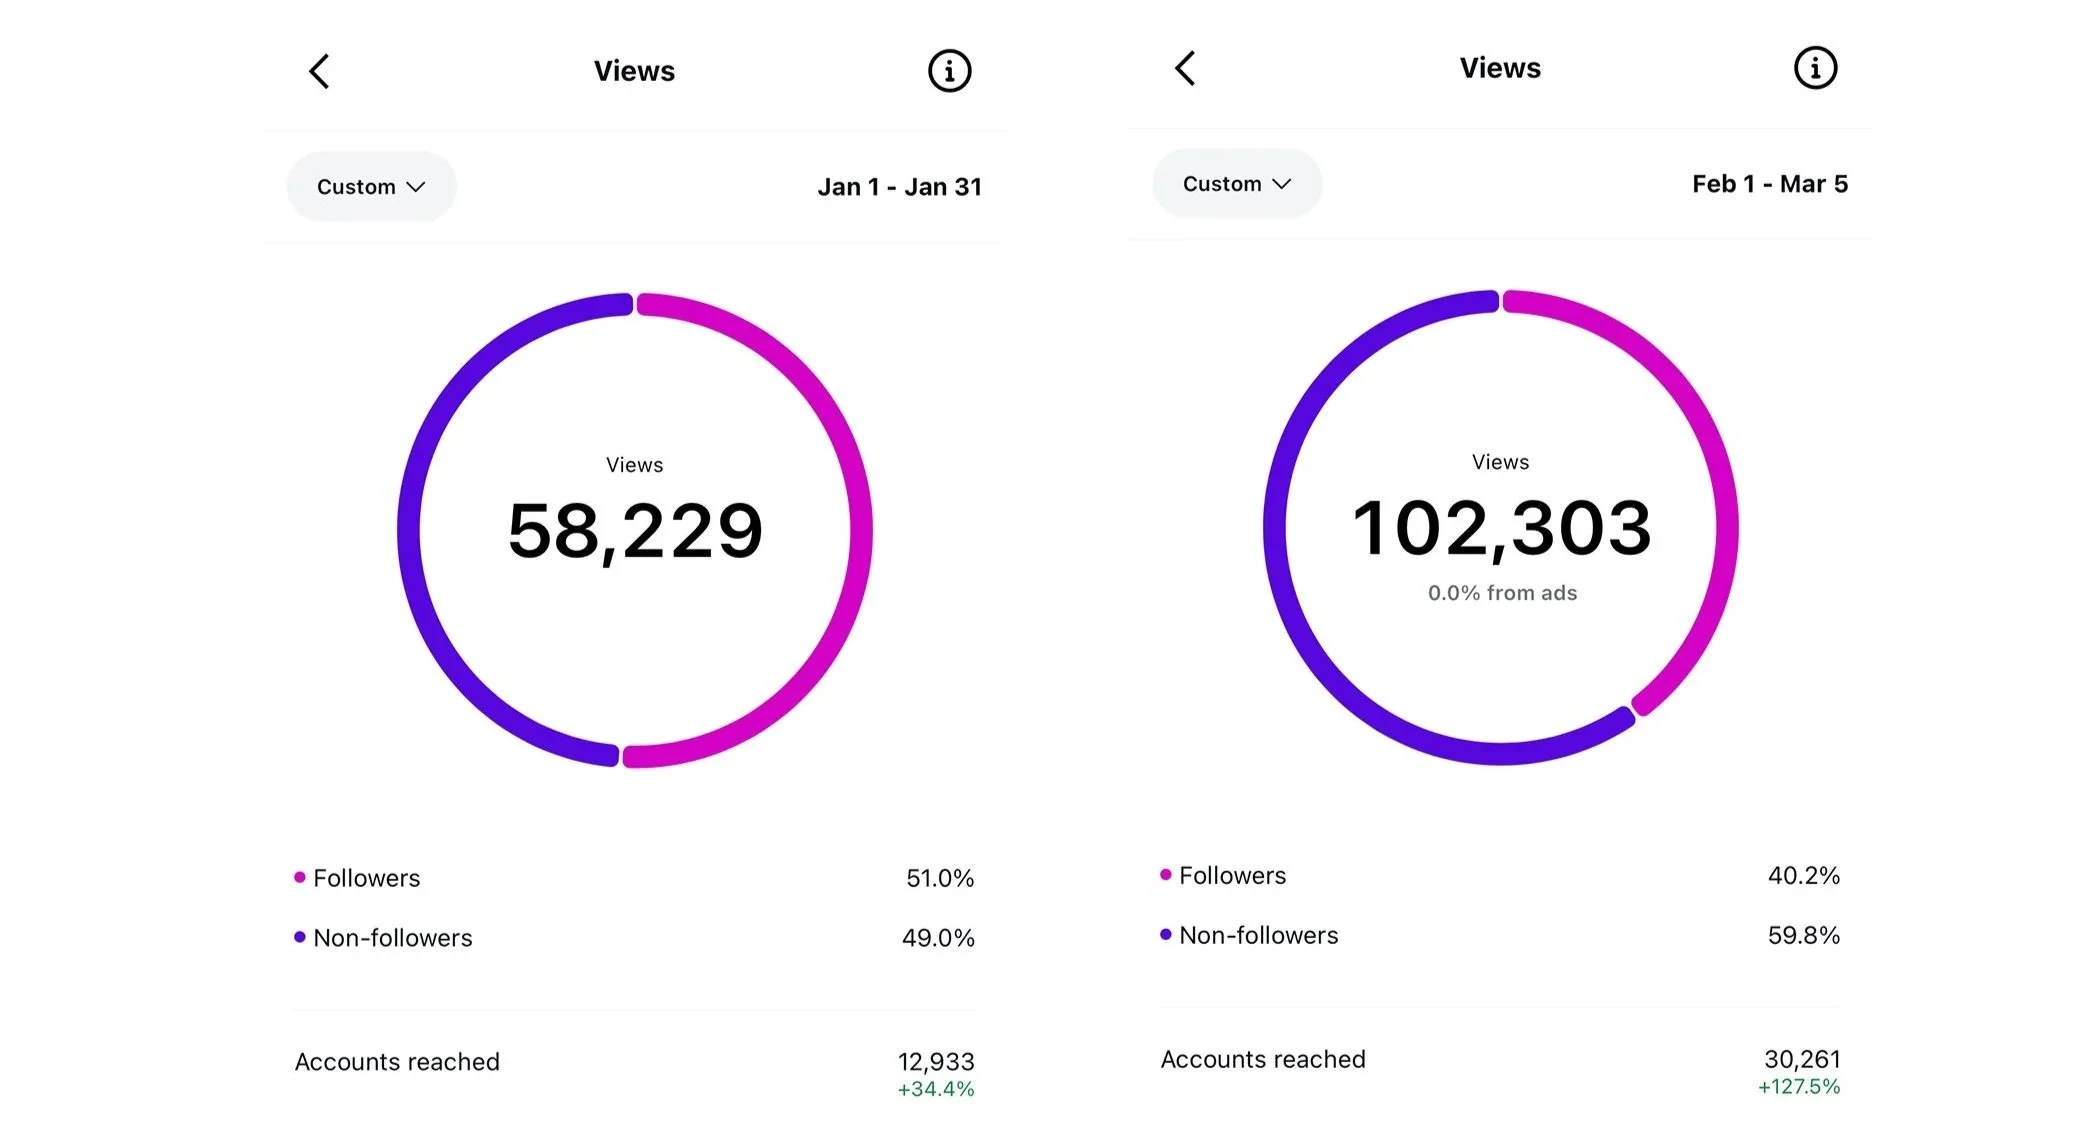
Task: Click the pink followers arc in left chart
Action: (860, 530)
